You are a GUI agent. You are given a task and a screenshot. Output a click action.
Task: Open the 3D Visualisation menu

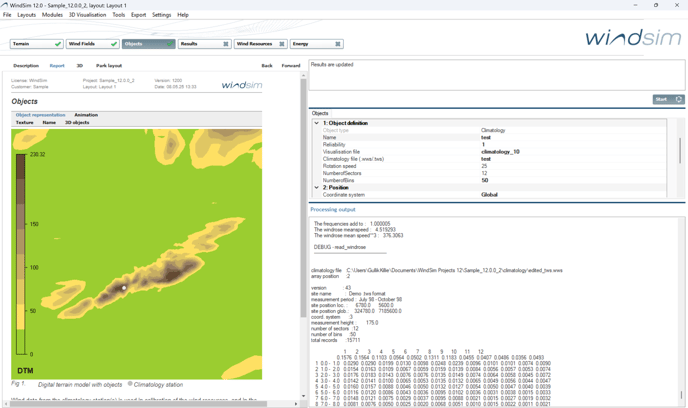tap(87, 15)
